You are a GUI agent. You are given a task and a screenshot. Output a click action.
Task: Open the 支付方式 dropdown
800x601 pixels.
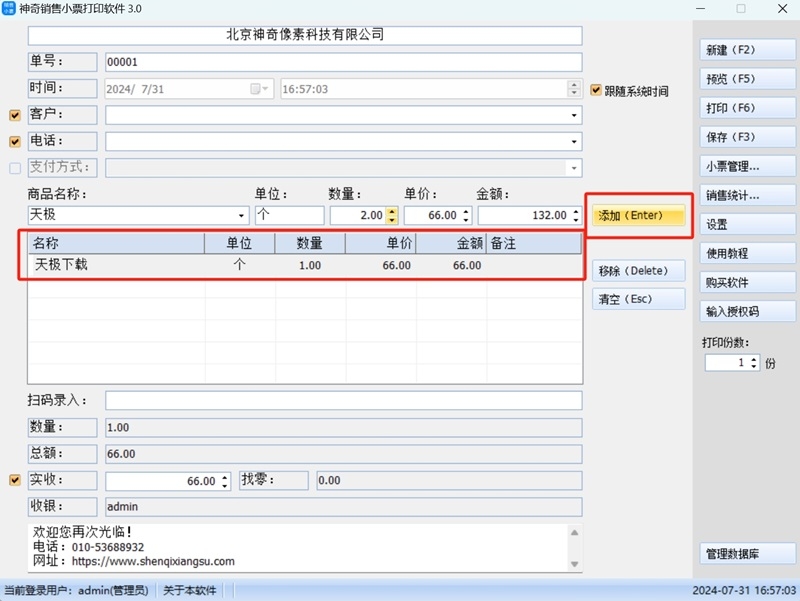pos(574,168)
